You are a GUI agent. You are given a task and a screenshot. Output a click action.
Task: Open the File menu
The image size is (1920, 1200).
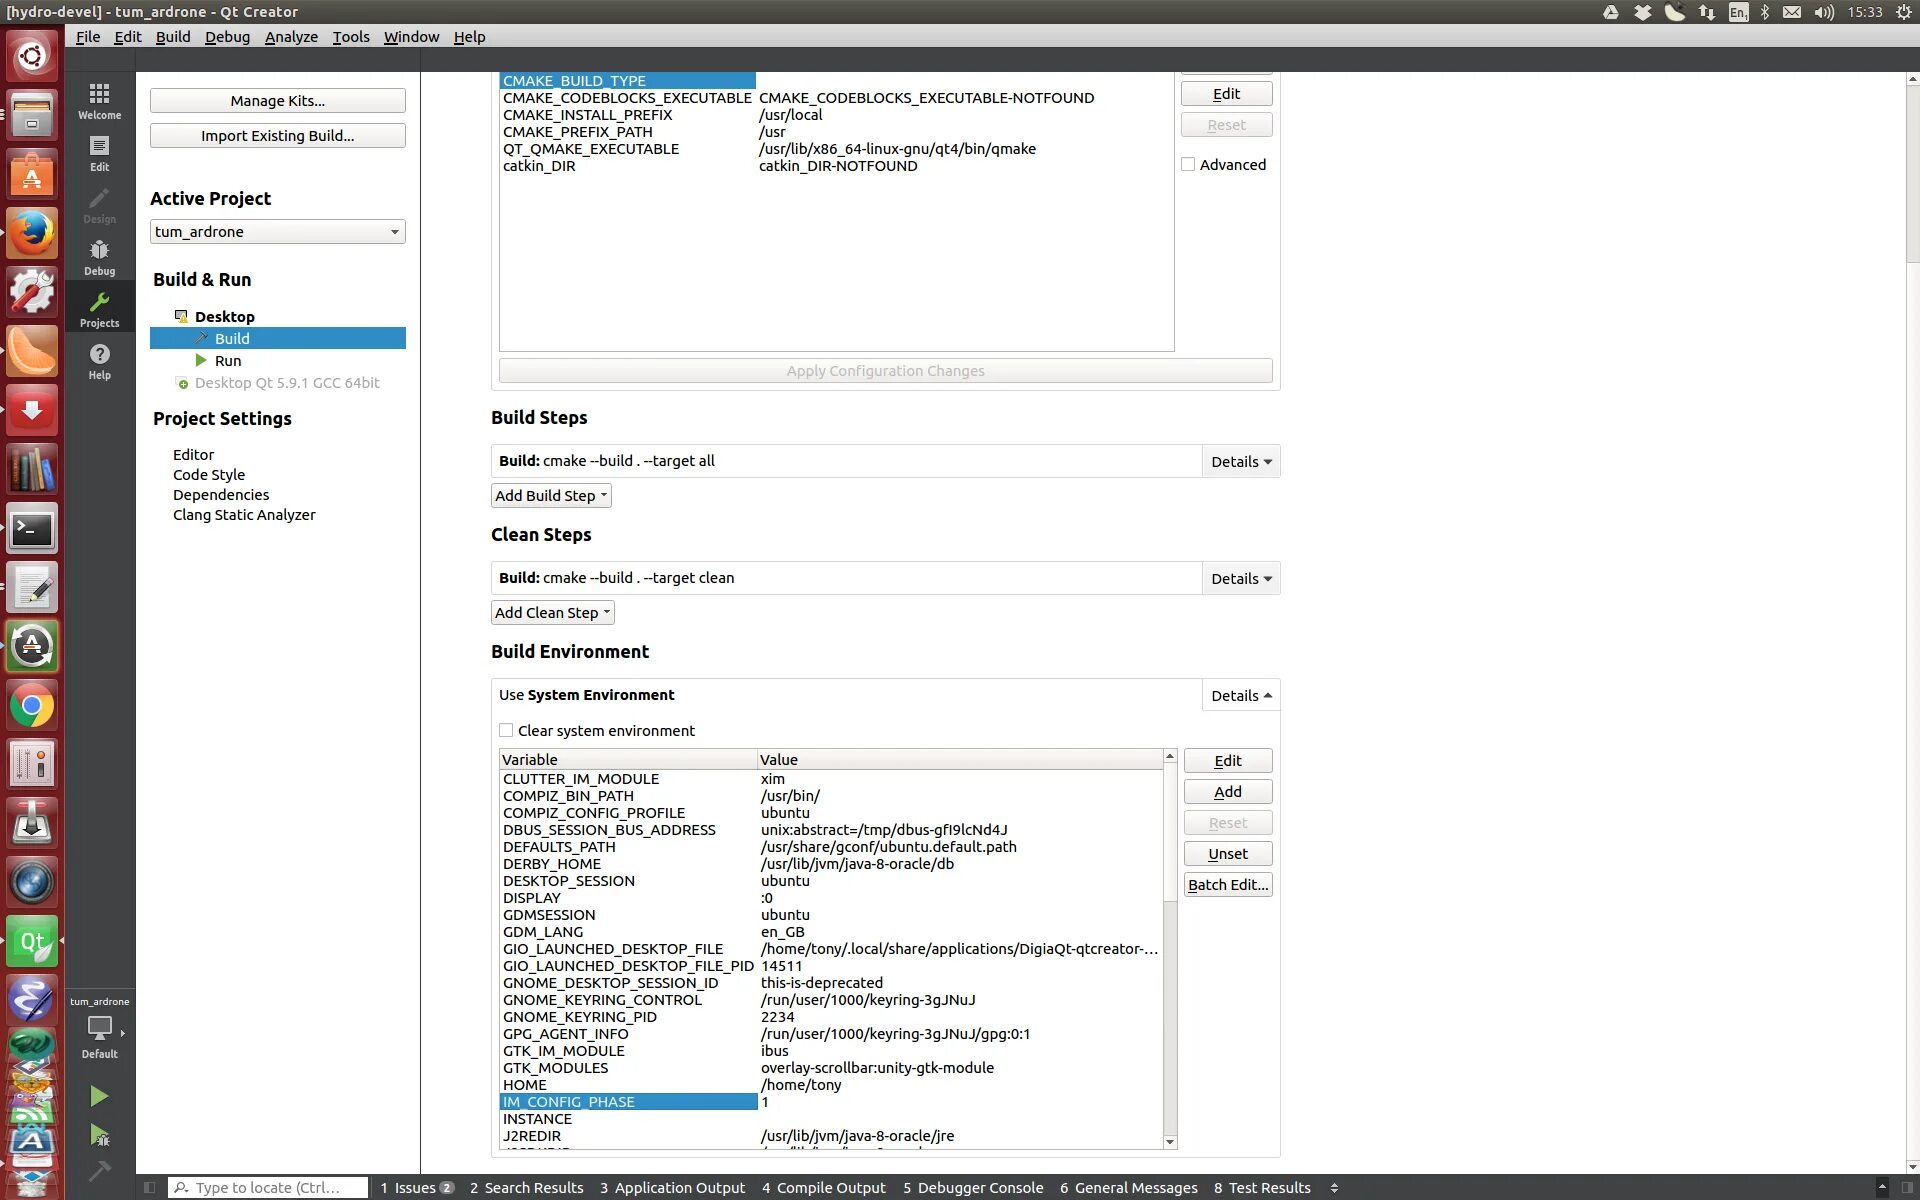(87, 36)
